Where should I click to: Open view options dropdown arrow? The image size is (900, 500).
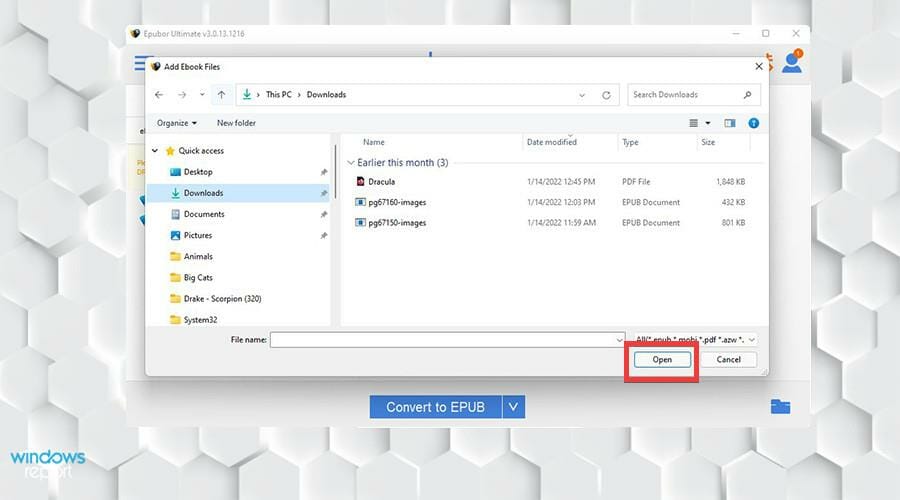pos(708,123)
